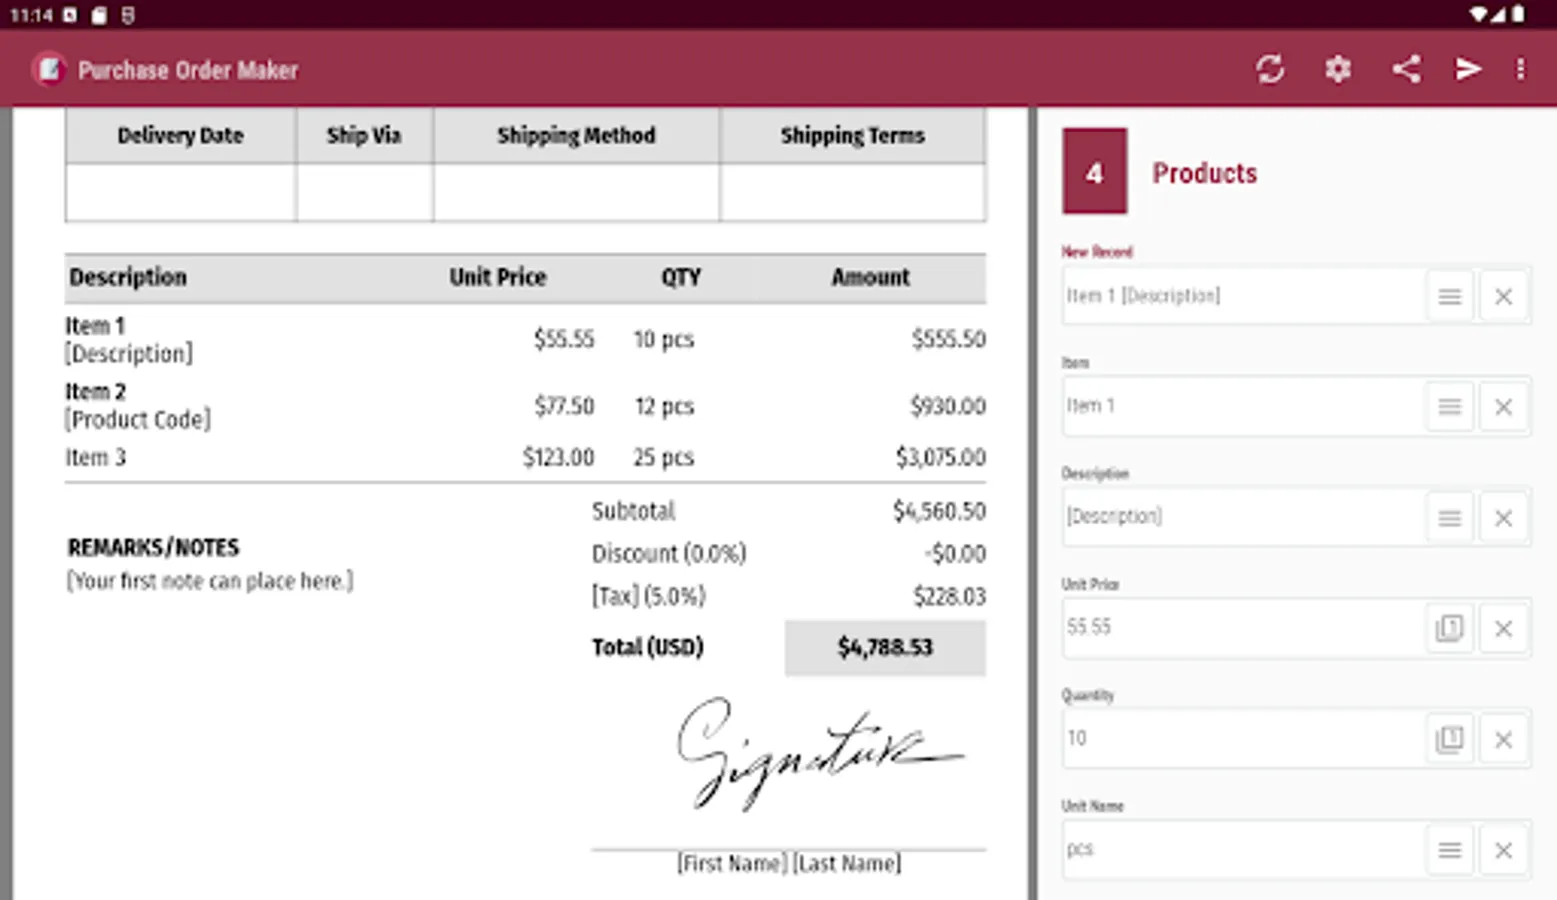Clear the Quantity field value
The width and height of the screenshot is (1557, 900).
1502,739
